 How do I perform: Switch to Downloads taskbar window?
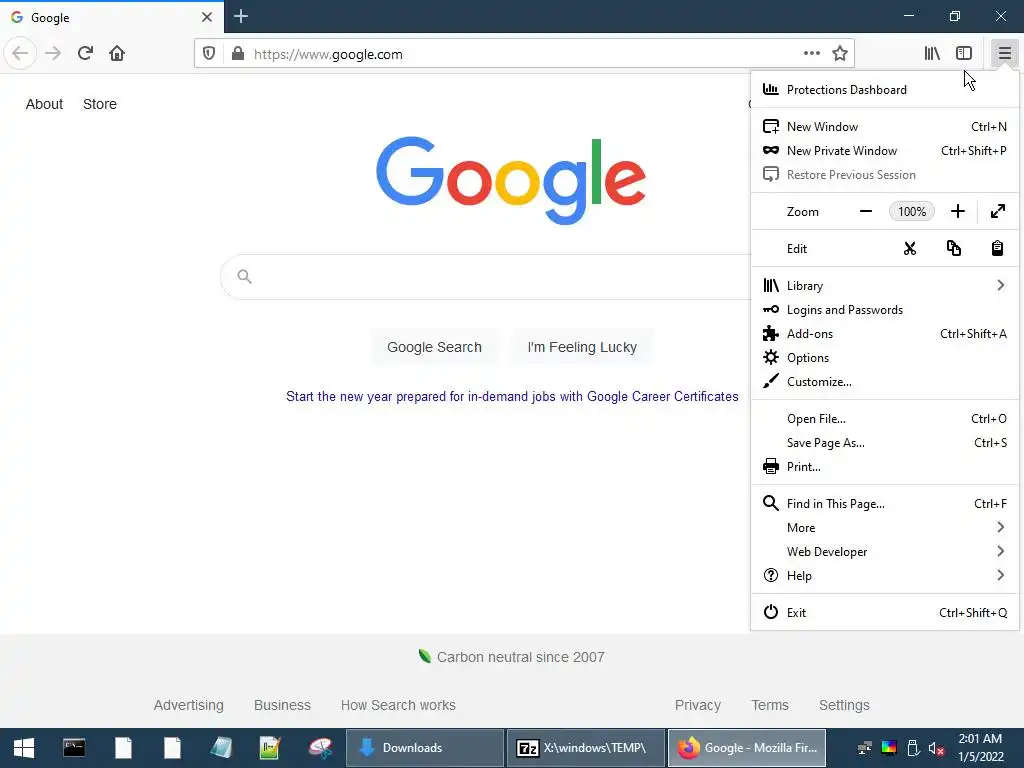pyautogui.click(x=424, y=748)
